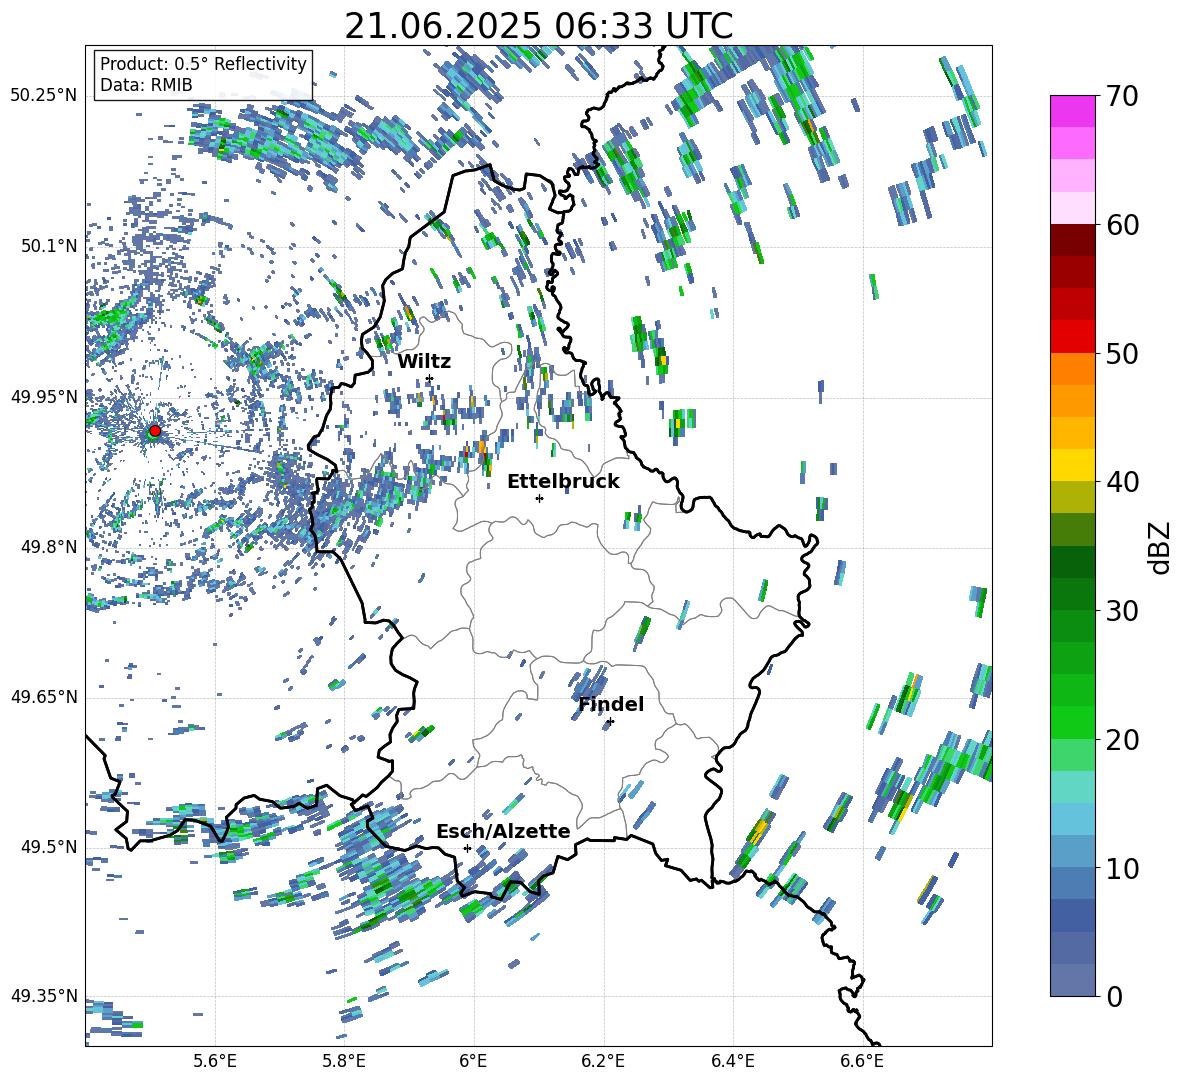Click the 49.5°N latitude label
The width and height of the screenshot is (1184, 1081).
[50, 847]
